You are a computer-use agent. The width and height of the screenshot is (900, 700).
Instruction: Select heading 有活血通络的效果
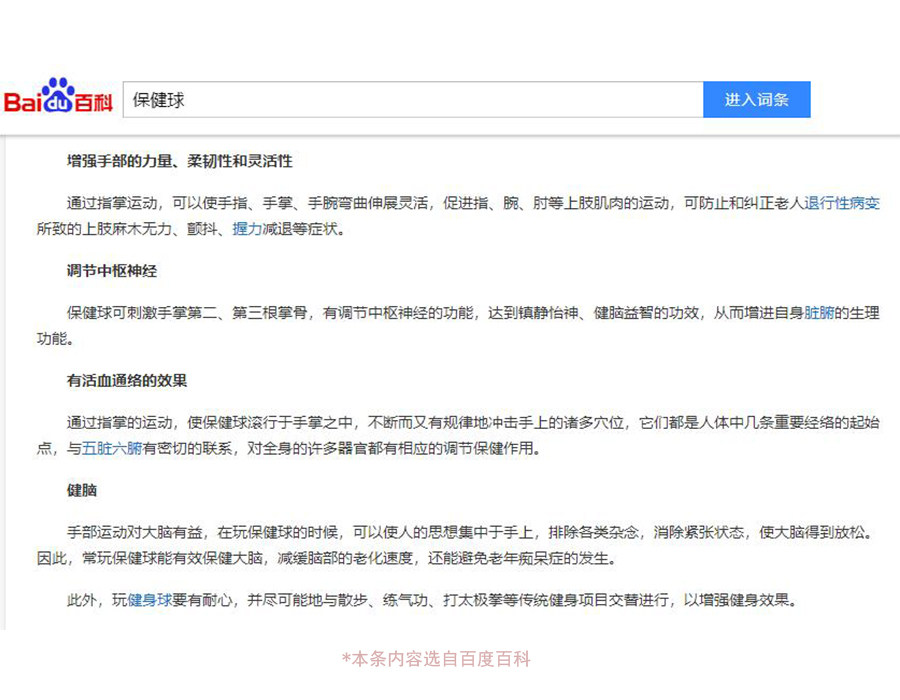point(127,380)
